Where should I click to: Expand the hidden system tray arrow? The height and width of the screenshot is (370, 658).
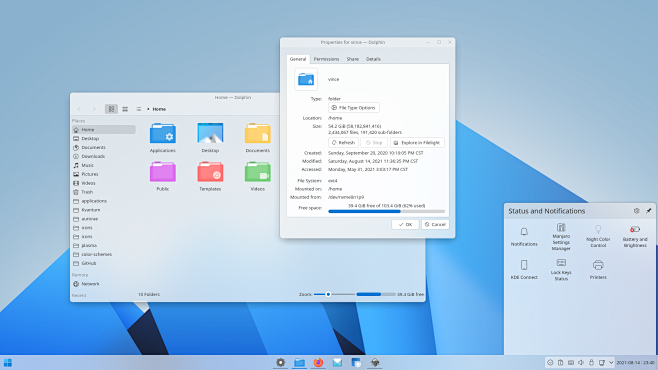point(611,362)
